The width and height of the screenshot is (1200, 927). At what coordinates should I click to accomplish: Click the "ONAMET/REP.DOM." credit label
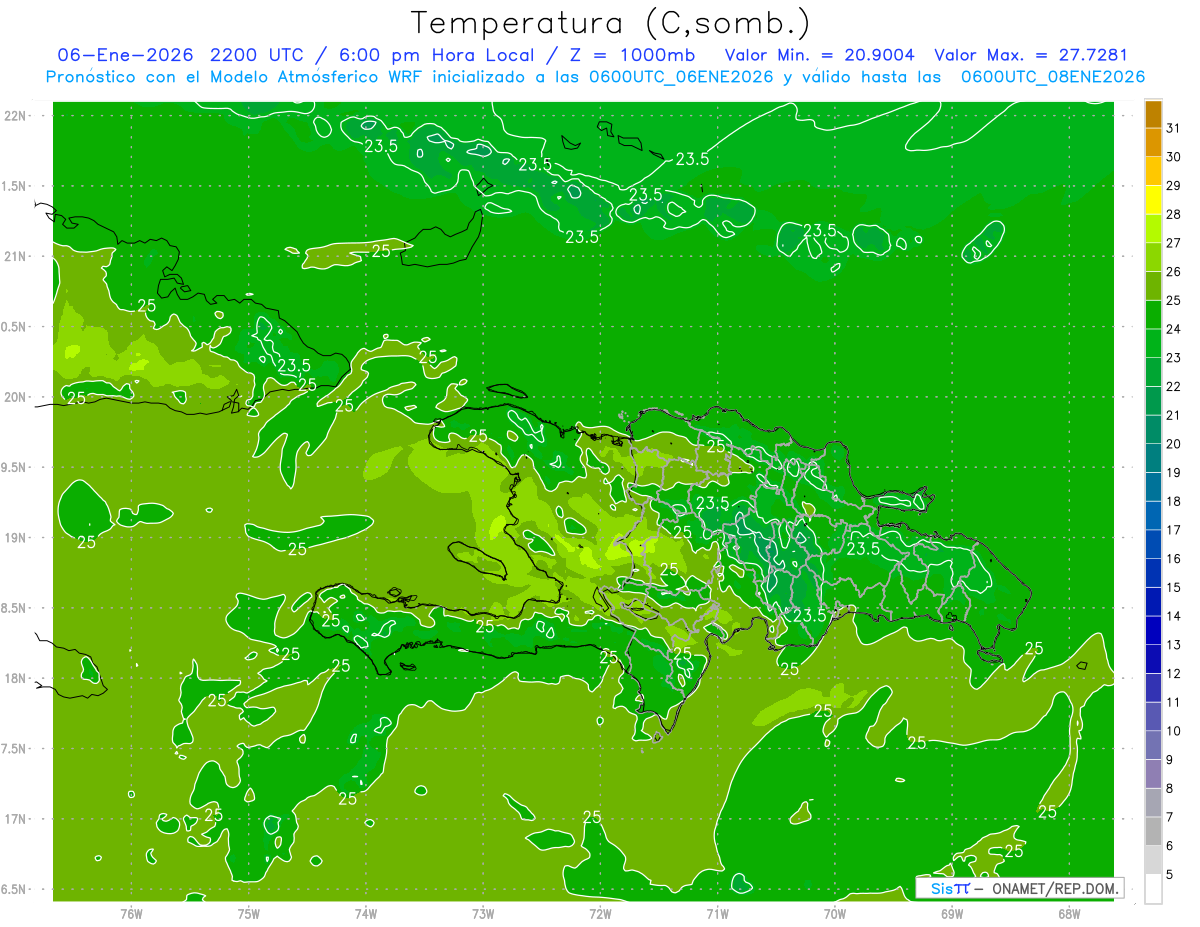click(1055, 888)
